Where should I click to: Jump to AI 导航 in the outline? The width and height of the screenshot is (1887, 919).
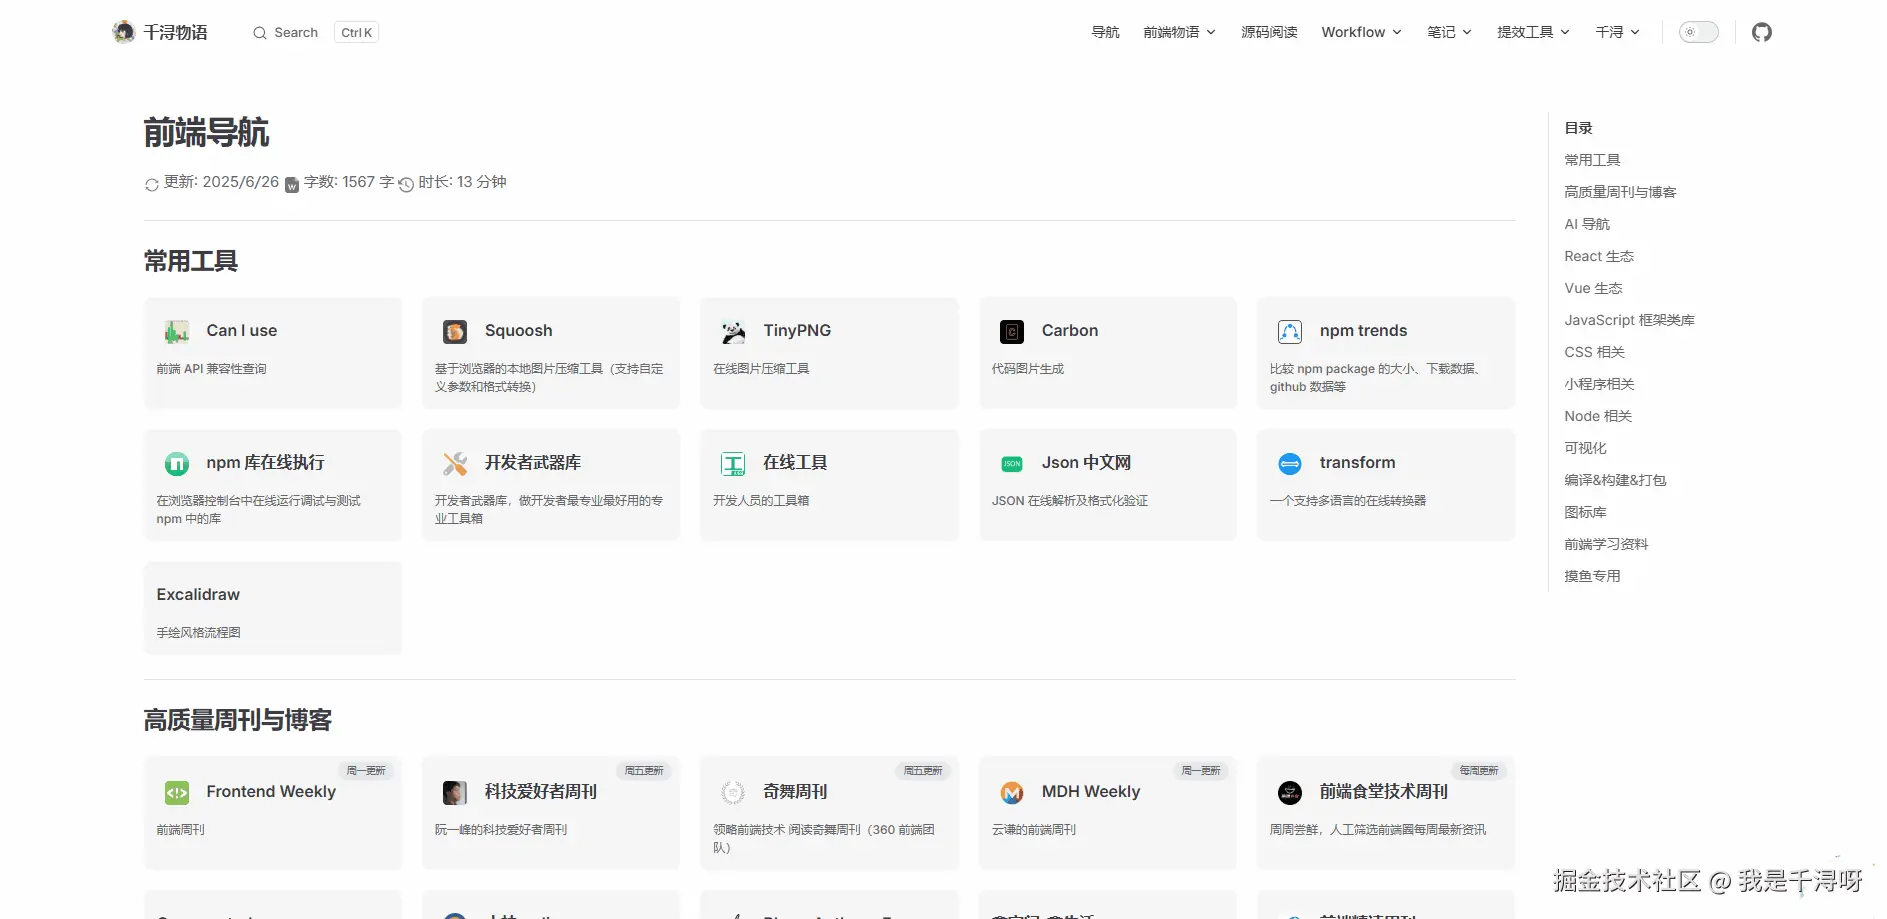click(x=1587, y=224)
